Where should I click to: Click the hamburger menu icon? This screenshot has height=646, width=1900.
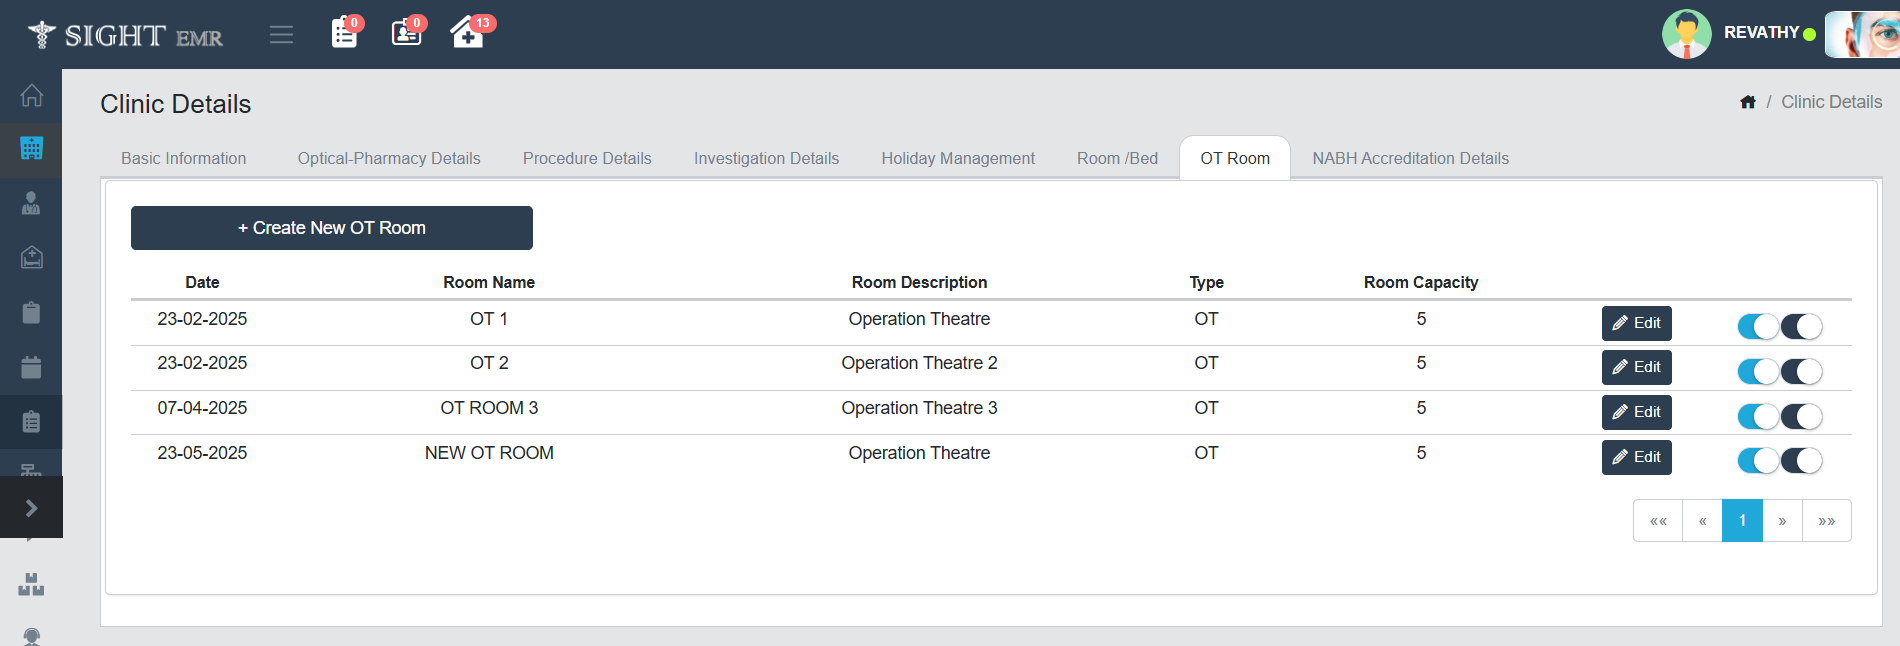[x=281, y=35]
